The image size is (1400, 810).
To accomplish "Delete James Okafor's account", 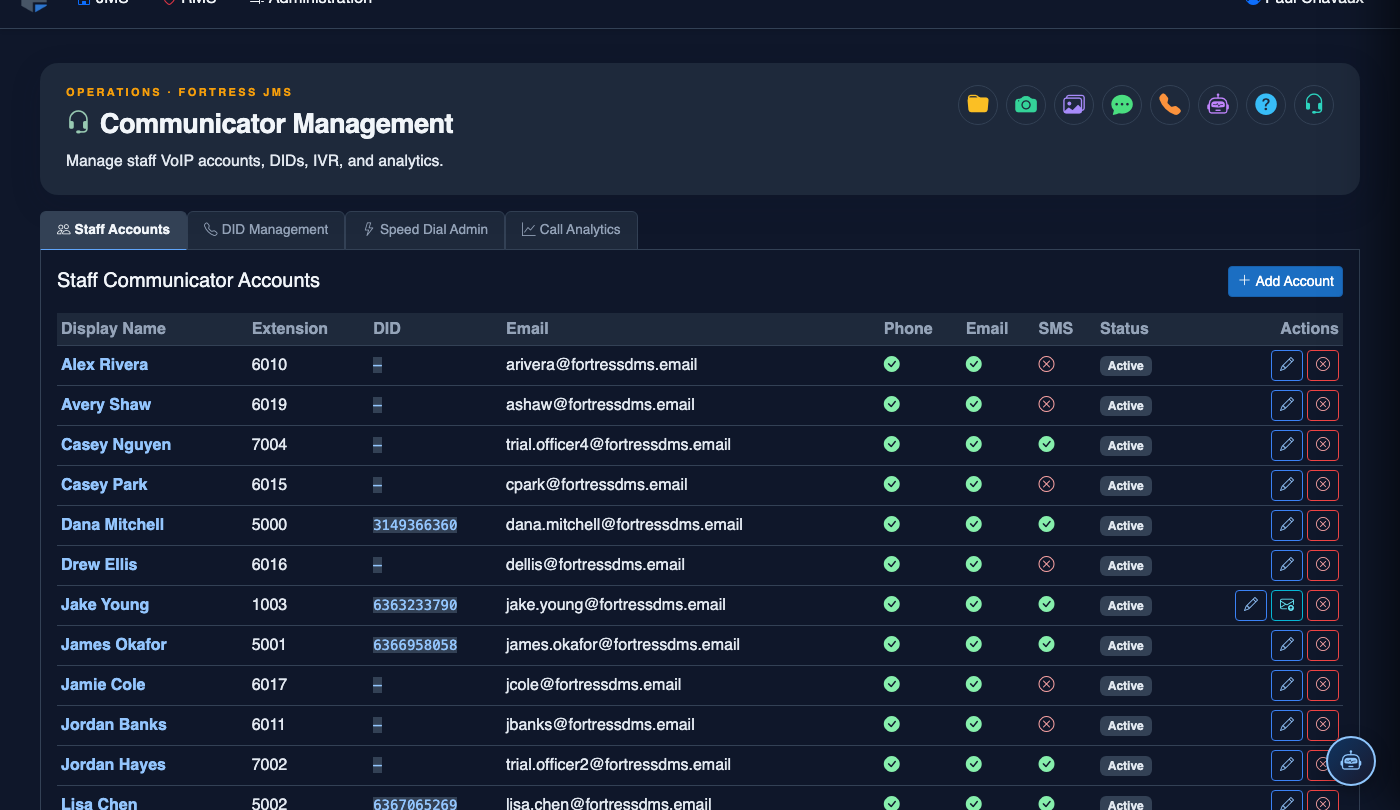I will click(1323, 645).
